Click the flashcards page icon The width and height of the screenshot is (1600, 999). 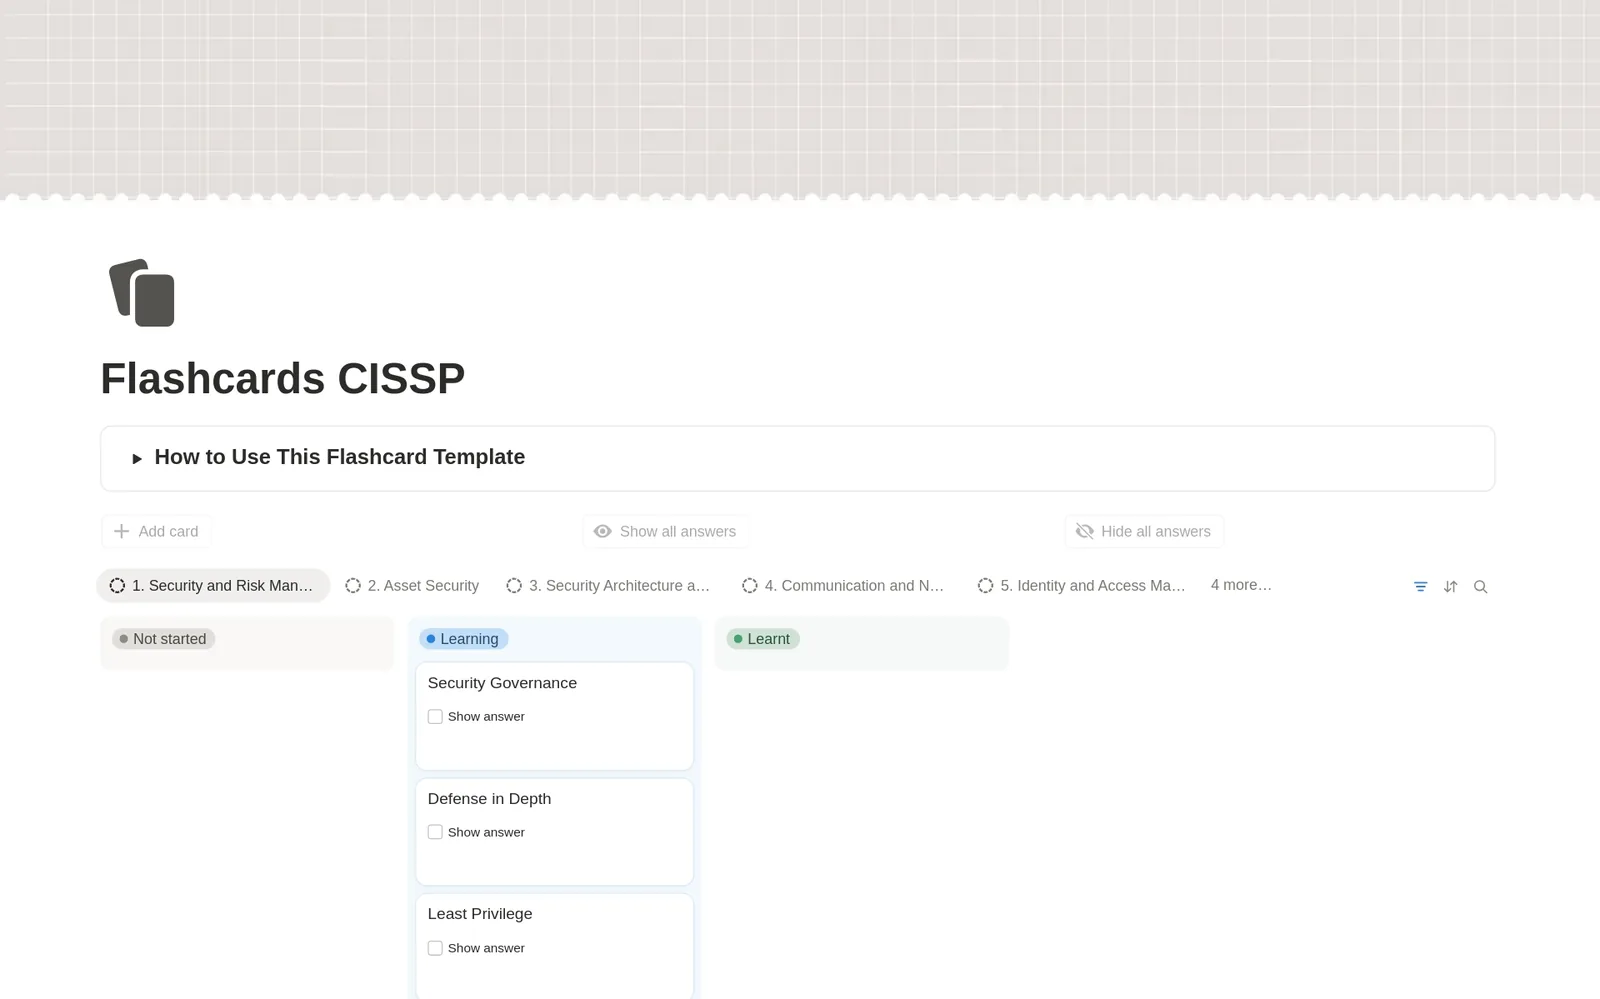pyautogui.click(x=142, y=292)
